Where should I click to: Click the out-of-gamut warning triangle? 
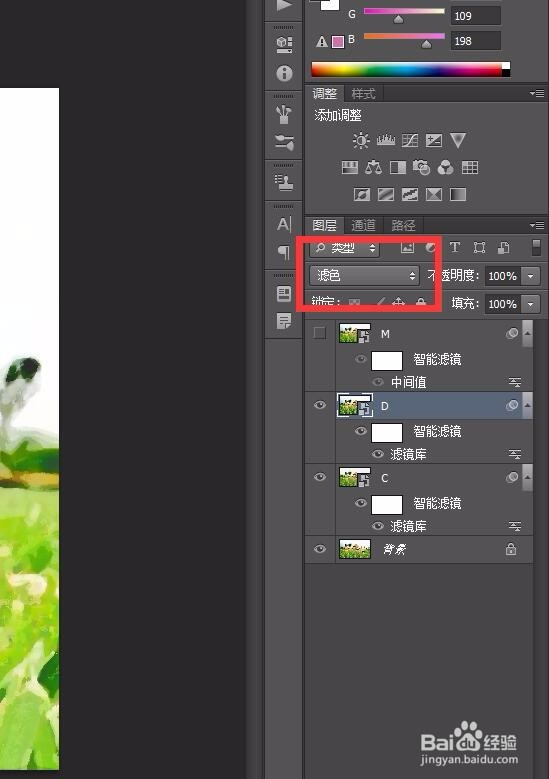[321, 42]
